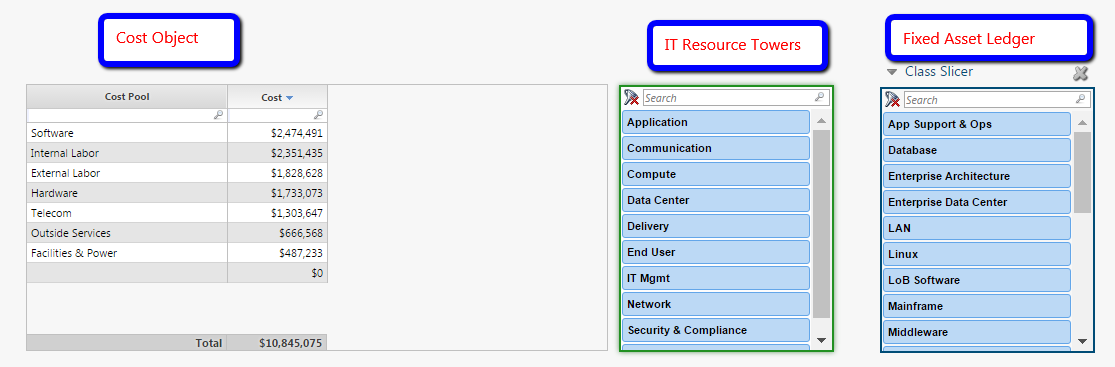Click the Class Slicer scrollbar thumb
The height and width of the screenshot is (367, 1115).
(1082, 172)
